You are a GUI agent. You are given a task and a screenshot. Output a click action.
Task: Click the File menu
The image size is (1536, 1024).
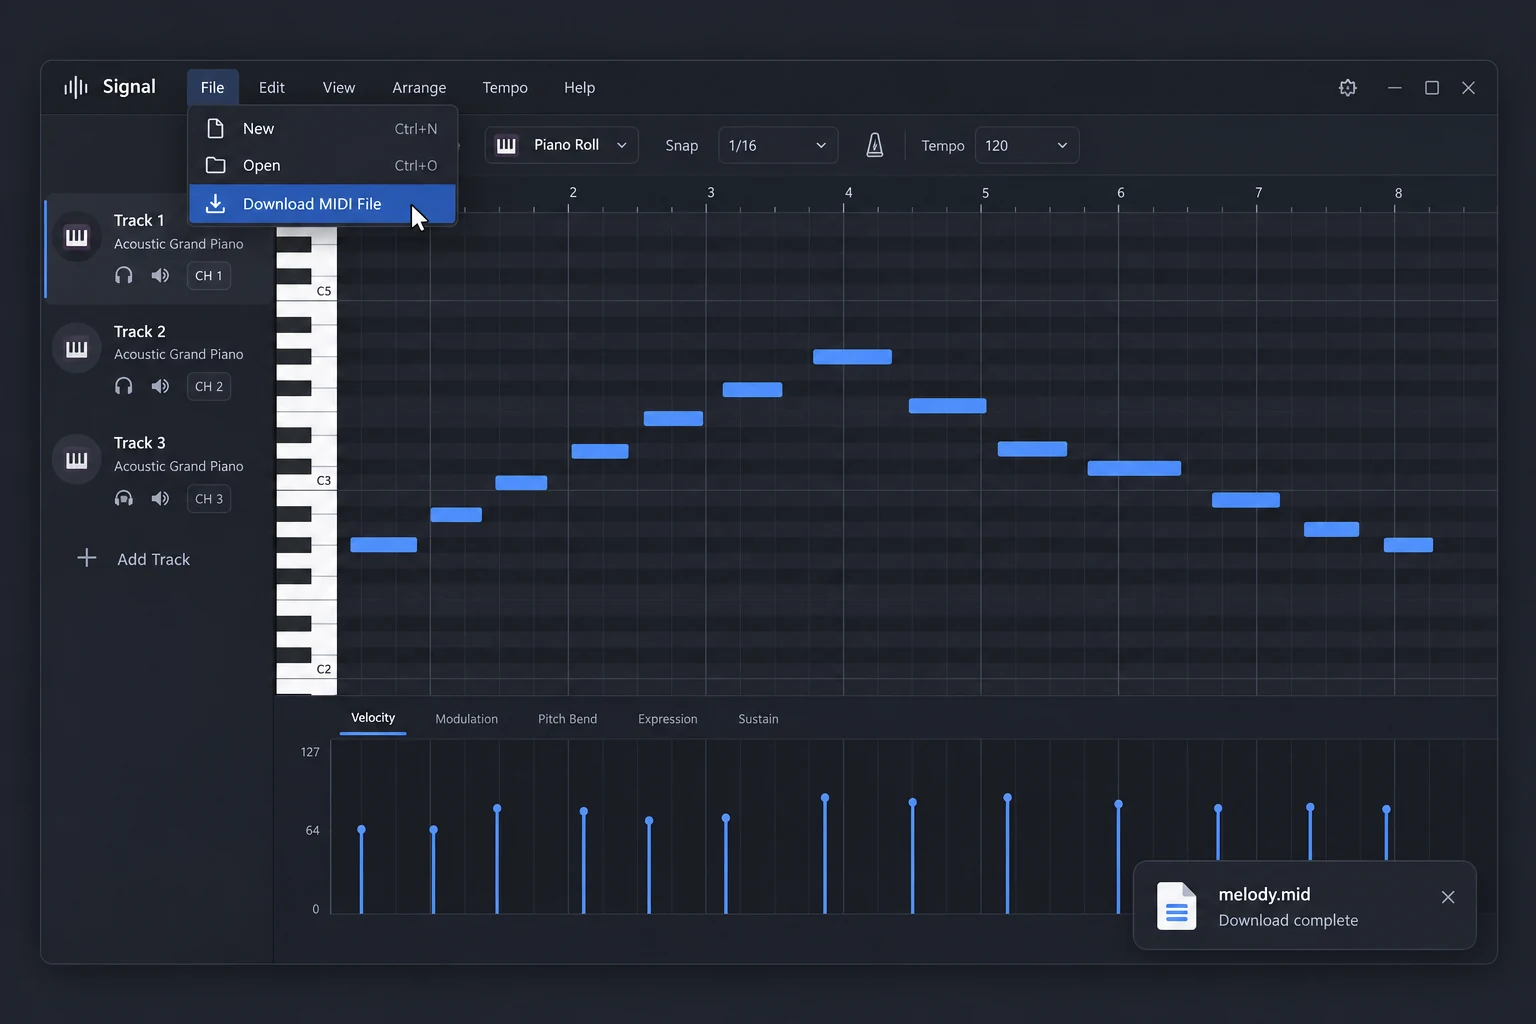click(x=212, y=87)
